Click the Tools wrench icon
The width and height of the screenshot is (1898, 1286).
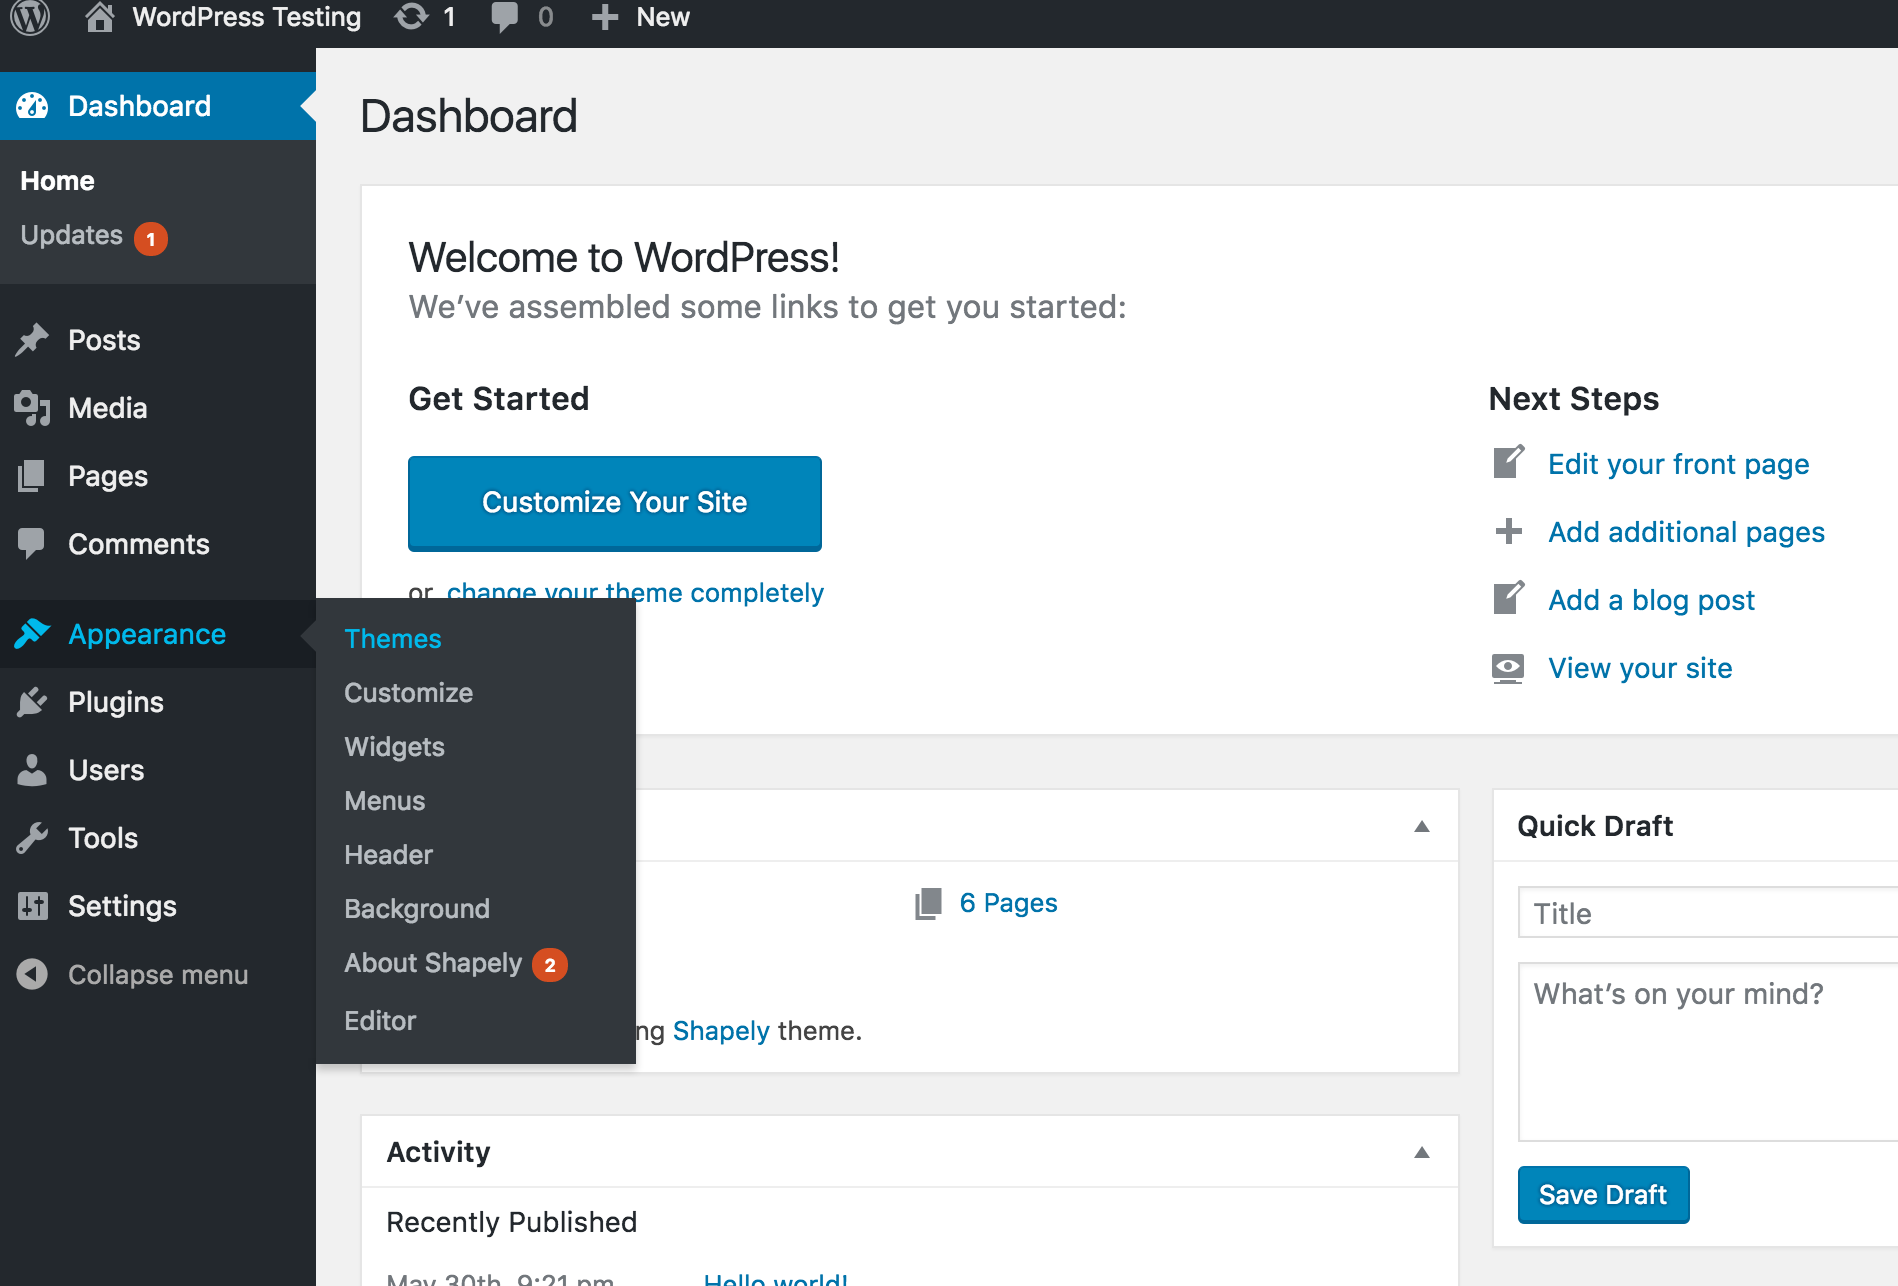coord(32,838)
